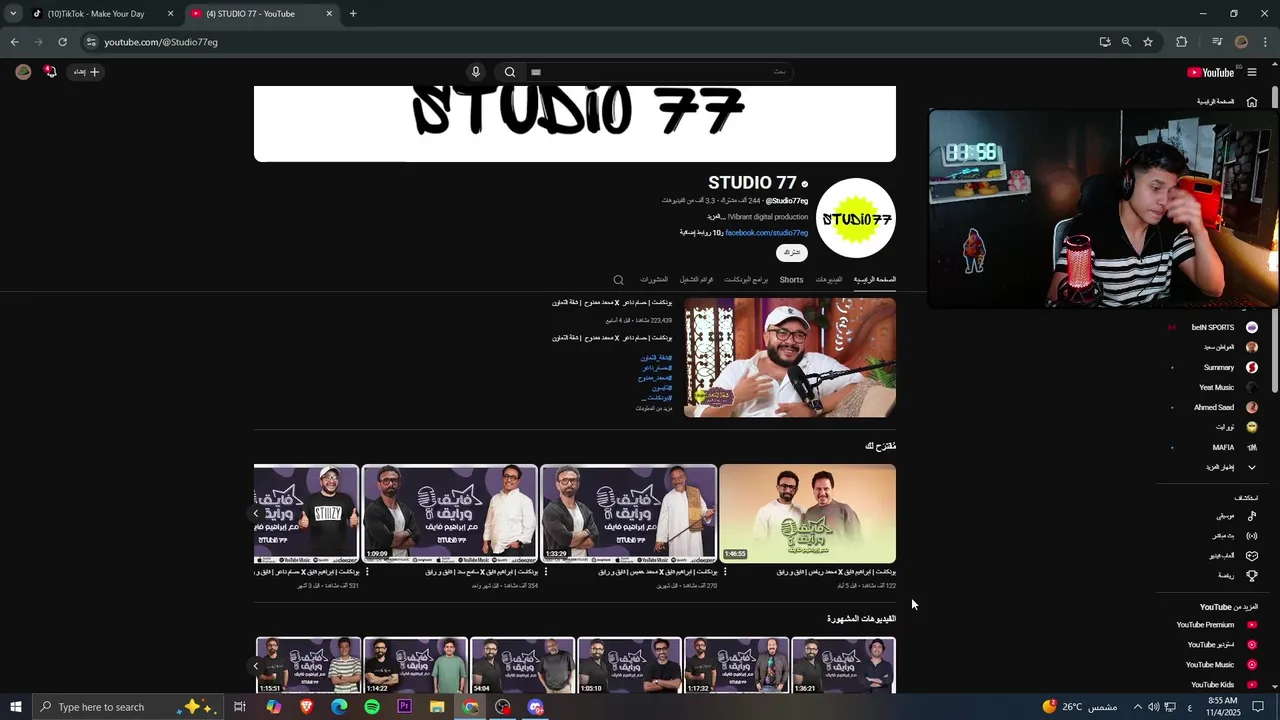This screenshot has width=1280, height=720.
Task: Open YouTube Premium link
Action: (x=1216, y=625)
